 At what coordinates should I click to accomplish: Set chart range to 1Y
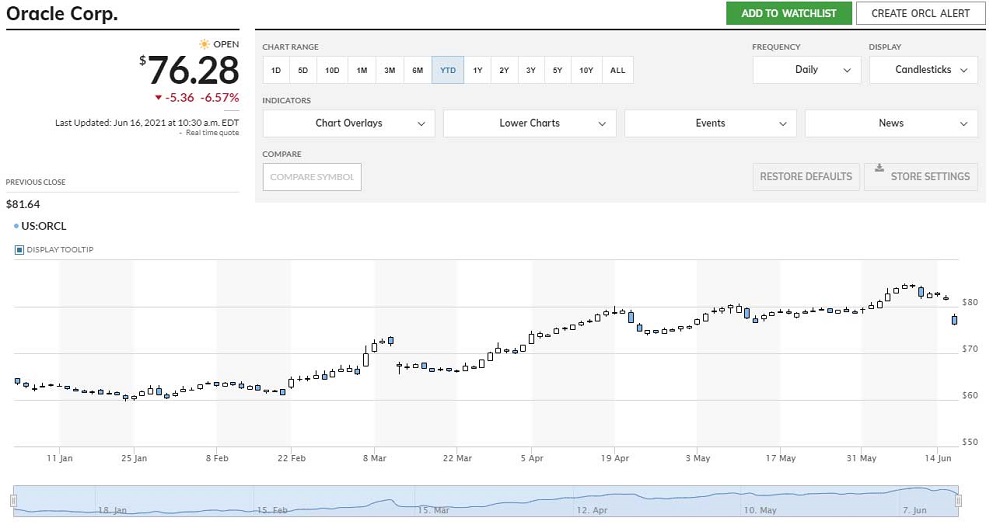[x=478, y=70]
